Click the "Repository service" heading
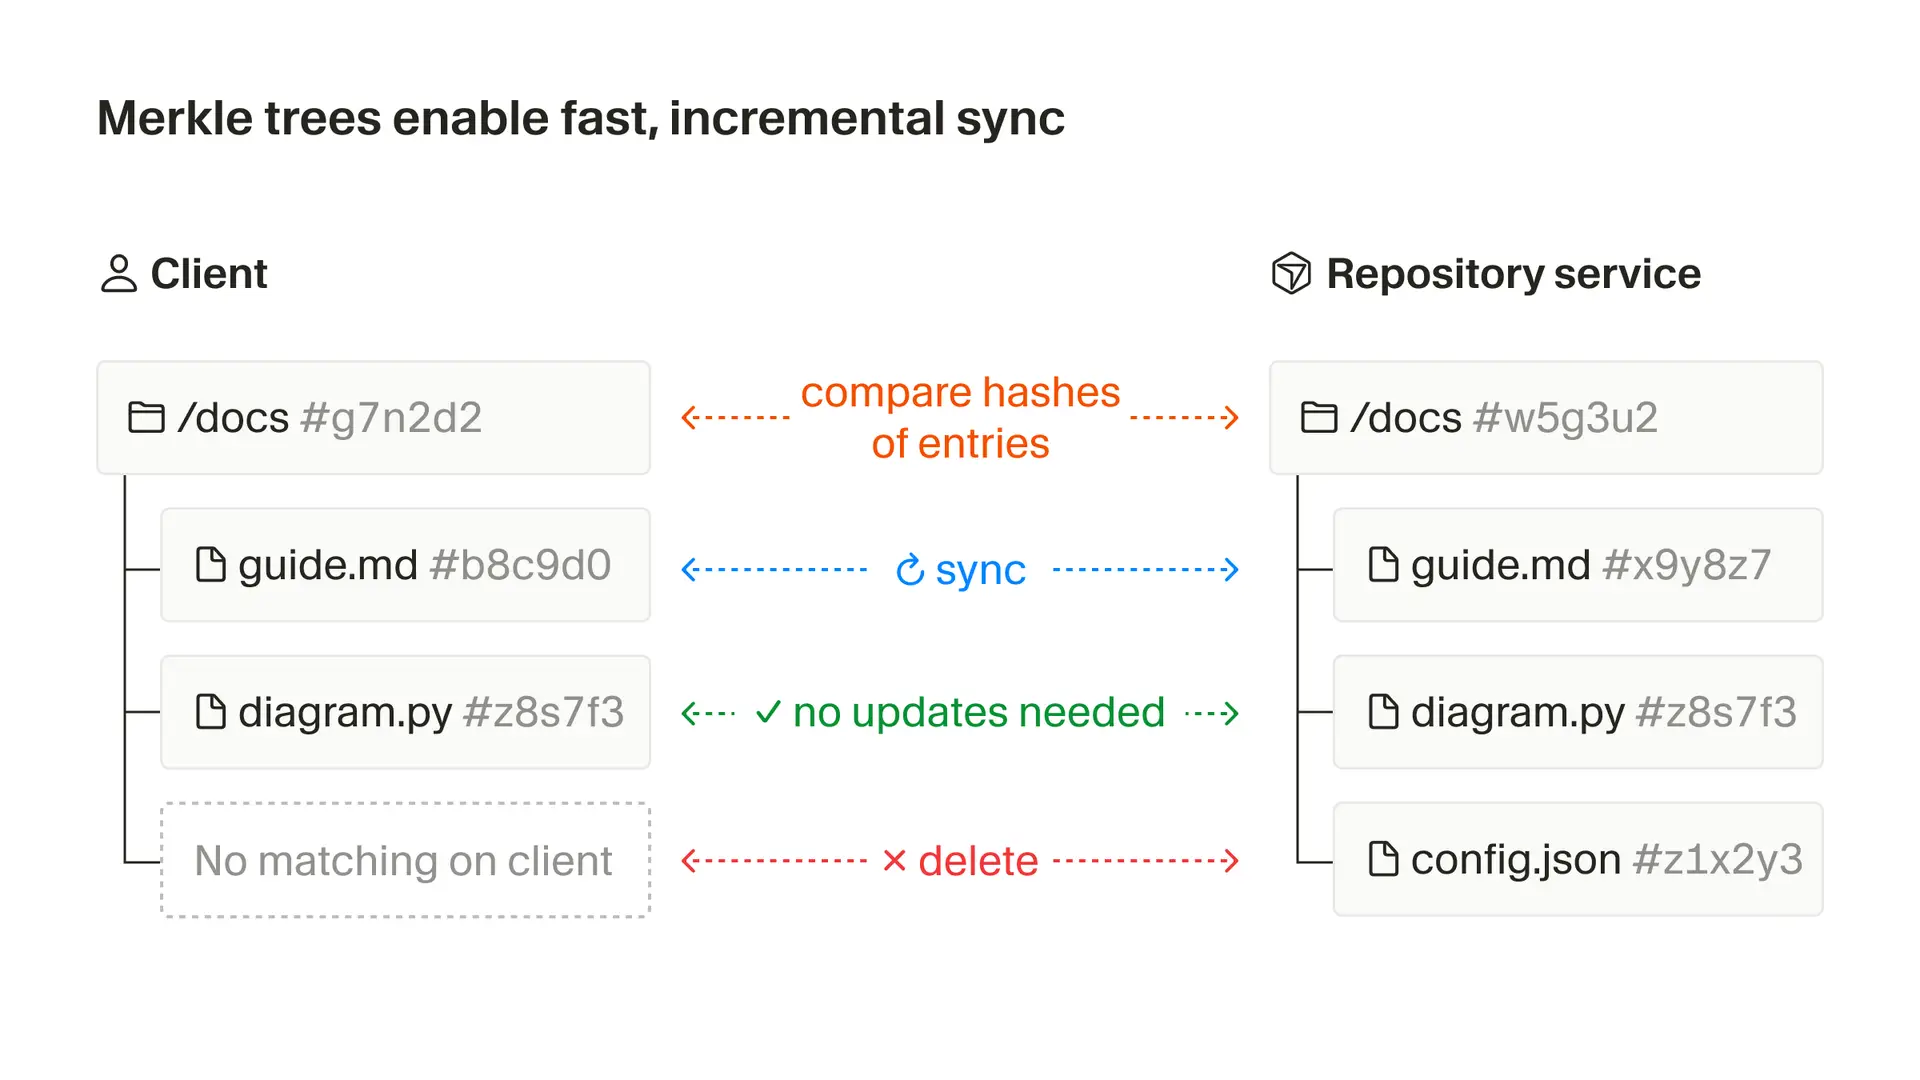The height and width of the screenshot is (1080, 1920). (x=1513, y=274)
